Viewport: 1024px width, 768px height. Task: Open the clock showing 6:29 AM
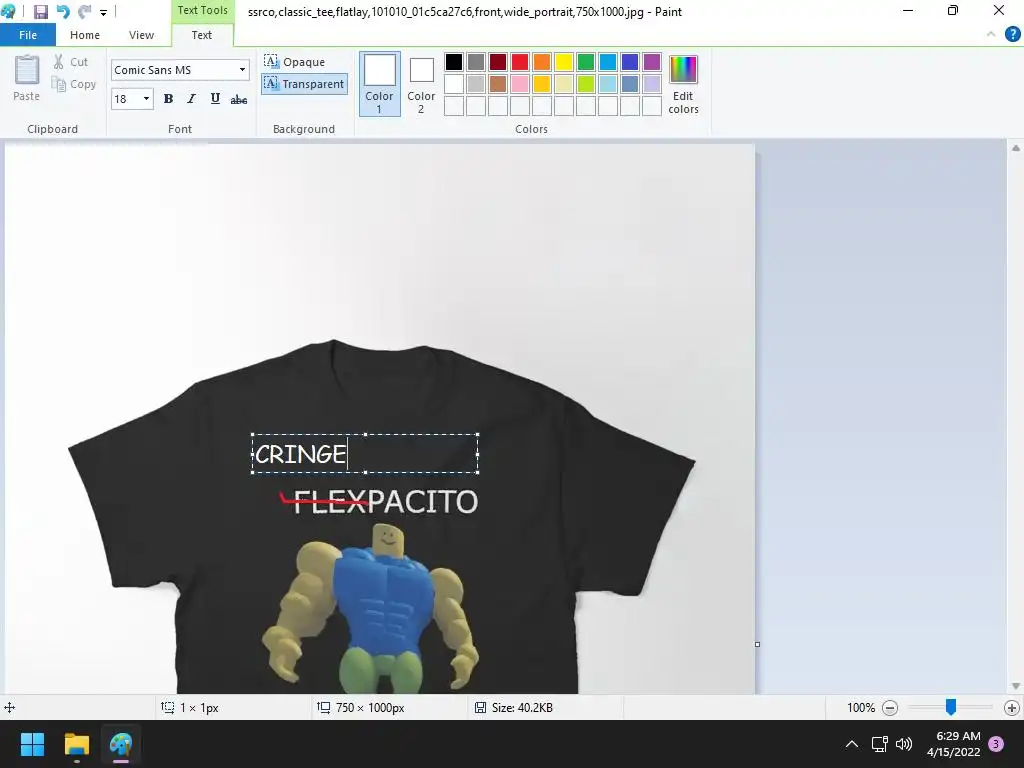[x=953, y=744]
